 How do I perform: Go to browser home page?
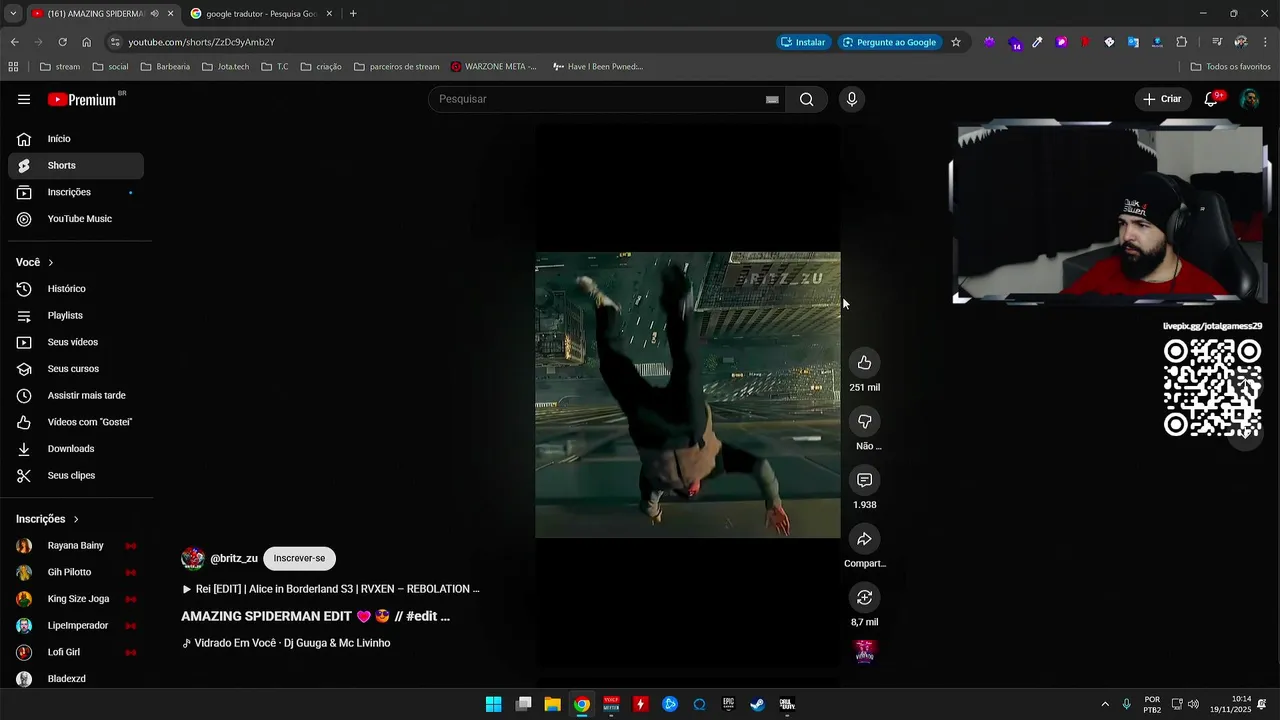click(x=87, y=42)
